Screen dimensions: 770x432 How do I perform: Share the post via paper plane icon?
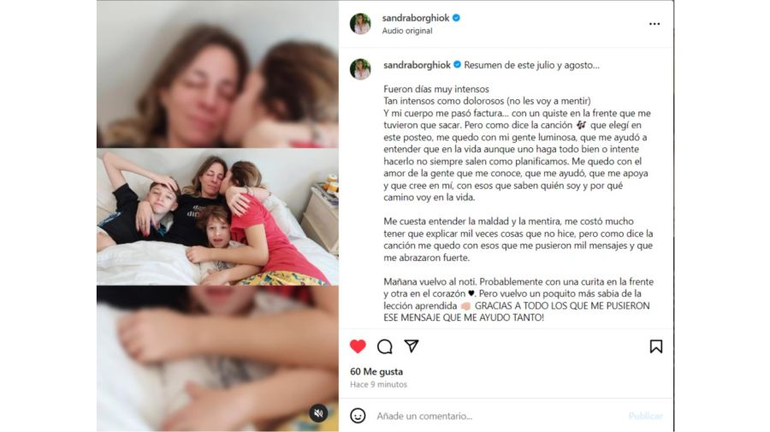[x=411, y=346]
